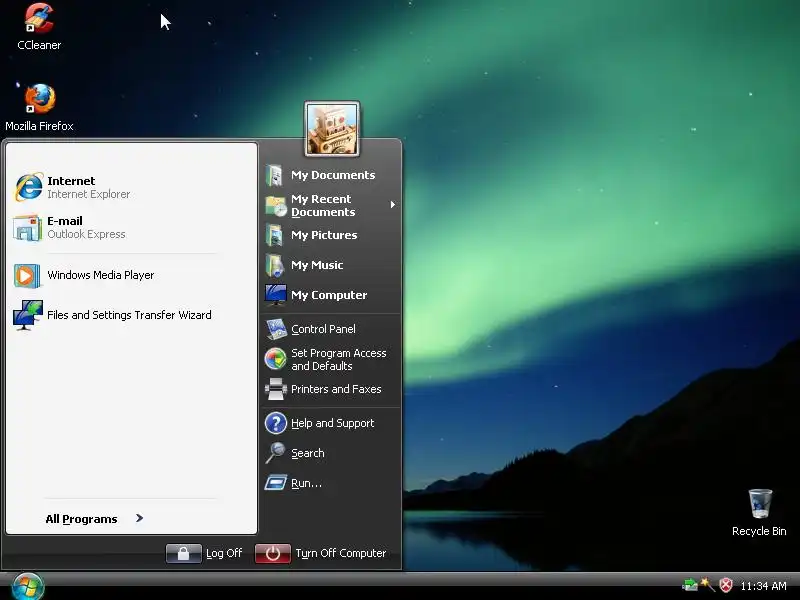Click the Outlook Express E-mail icon

28,228
